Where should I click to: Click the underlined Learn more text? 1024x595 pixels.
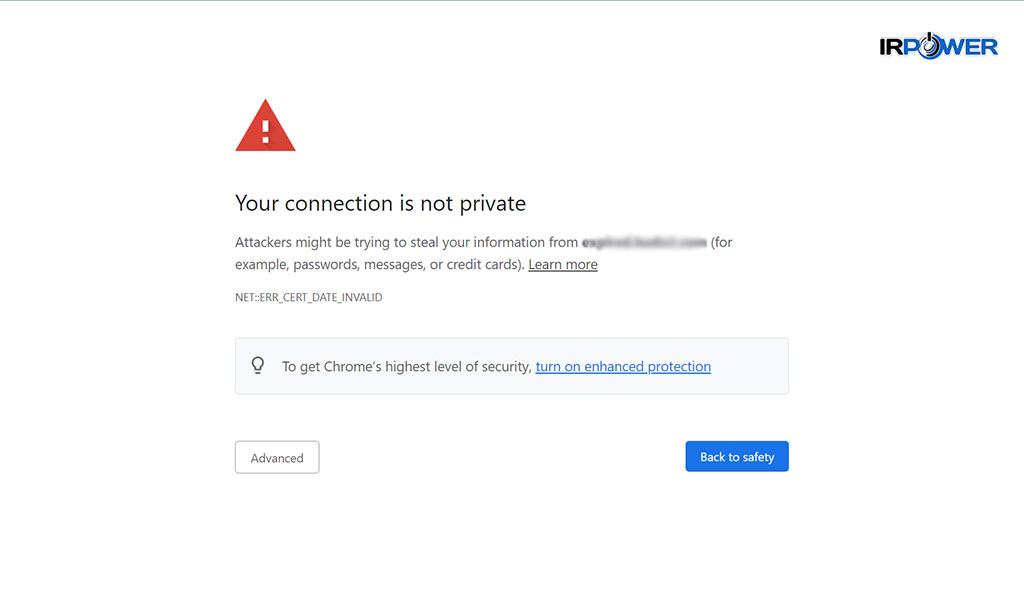click(x=562, y=263)
